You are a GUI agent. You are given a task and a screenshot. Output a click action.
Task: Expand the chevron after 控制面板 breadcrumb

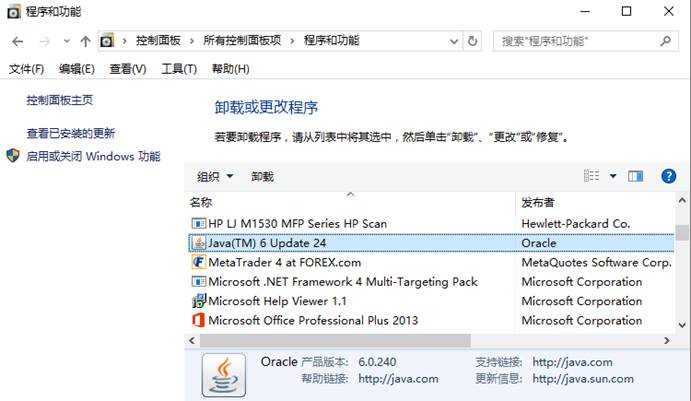point(192,41)
